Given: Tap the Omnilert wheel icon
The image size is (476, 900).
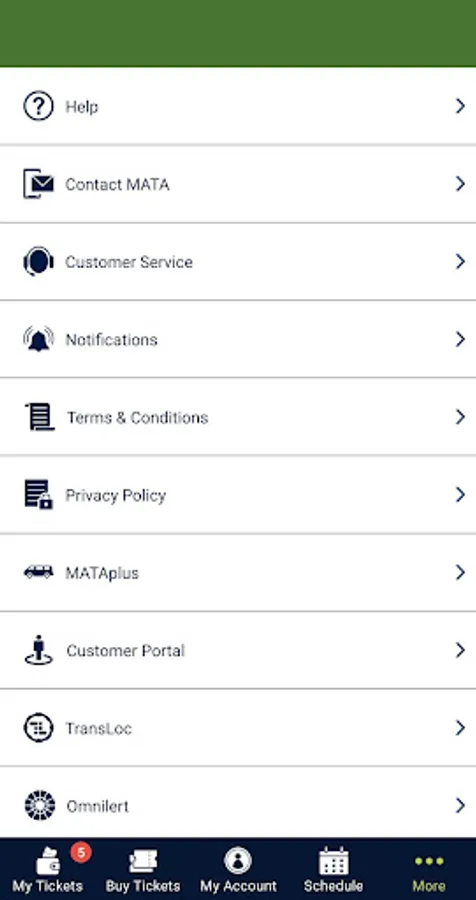Looking at the screenshot, I should 40,805.
